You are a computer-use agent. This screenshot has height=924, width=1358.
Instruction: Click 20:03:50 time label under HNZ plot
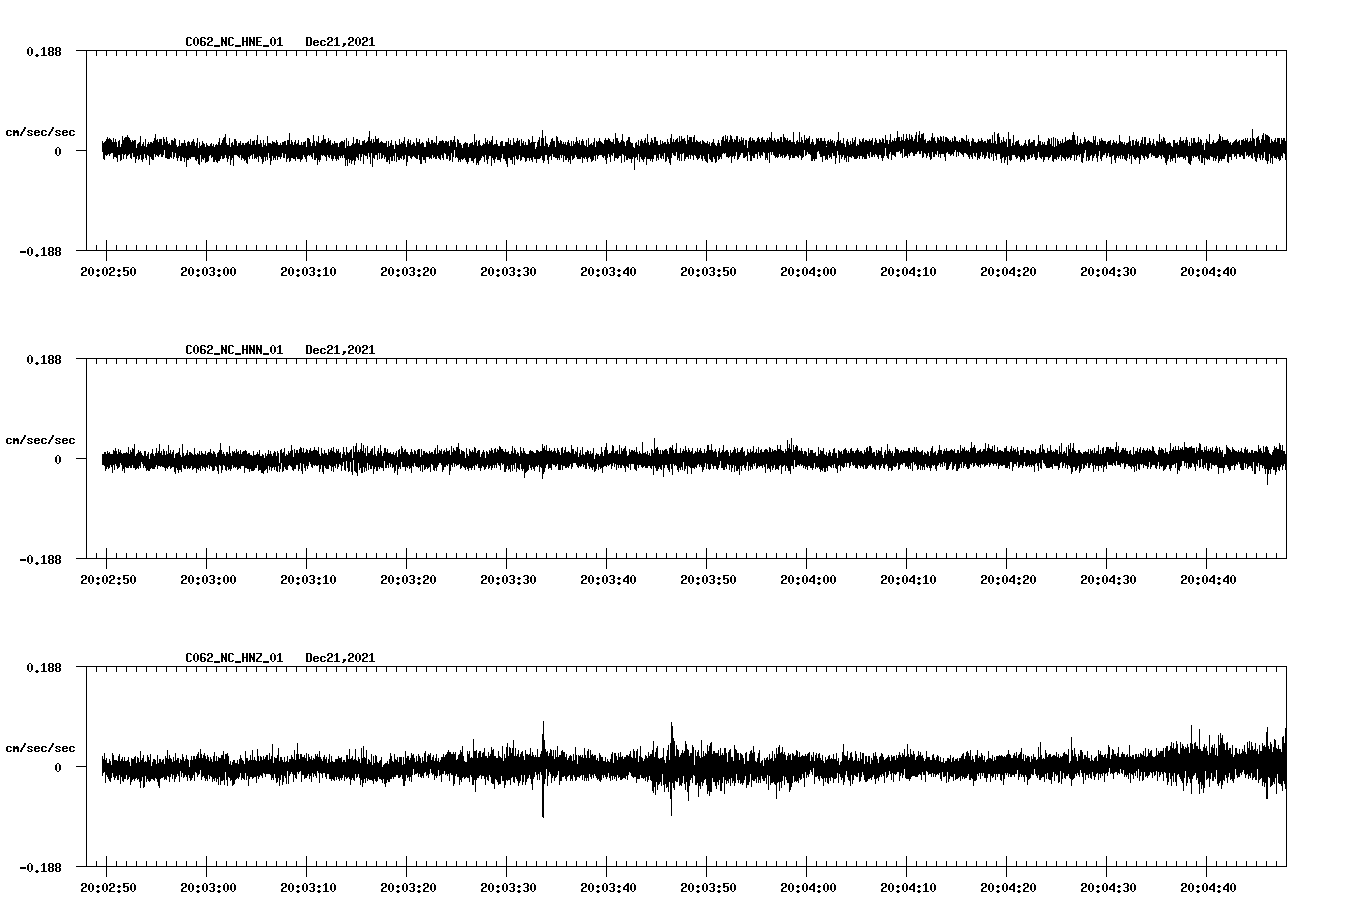click(x=708, y=888)
